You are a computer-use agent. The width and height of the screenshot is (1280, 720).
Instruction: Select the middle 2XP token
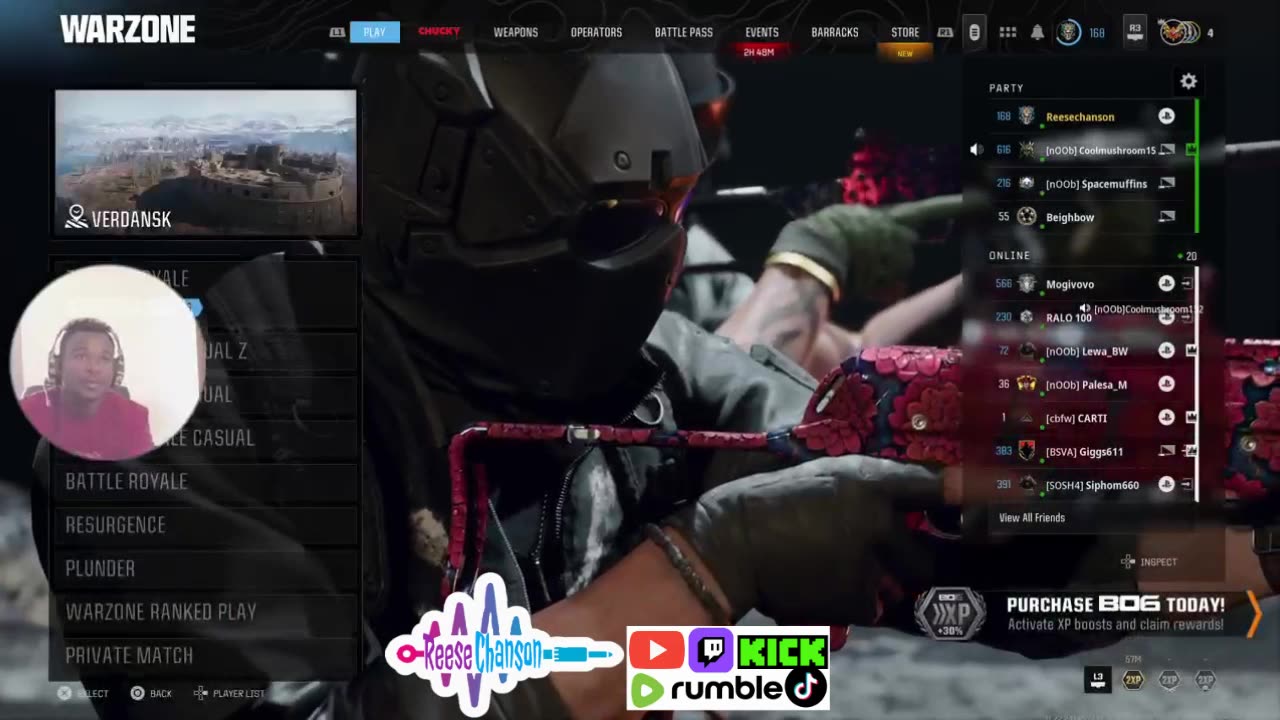1169,680
